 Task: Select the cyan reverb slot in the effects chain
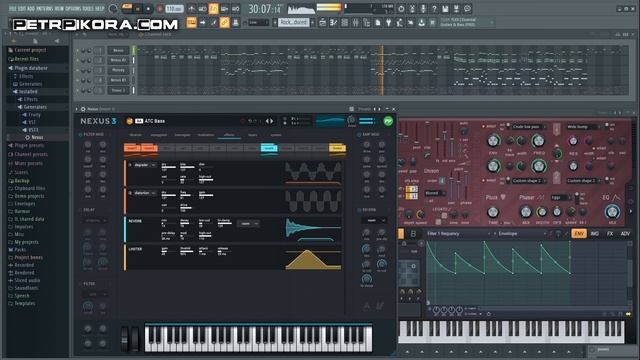point(269,148)
